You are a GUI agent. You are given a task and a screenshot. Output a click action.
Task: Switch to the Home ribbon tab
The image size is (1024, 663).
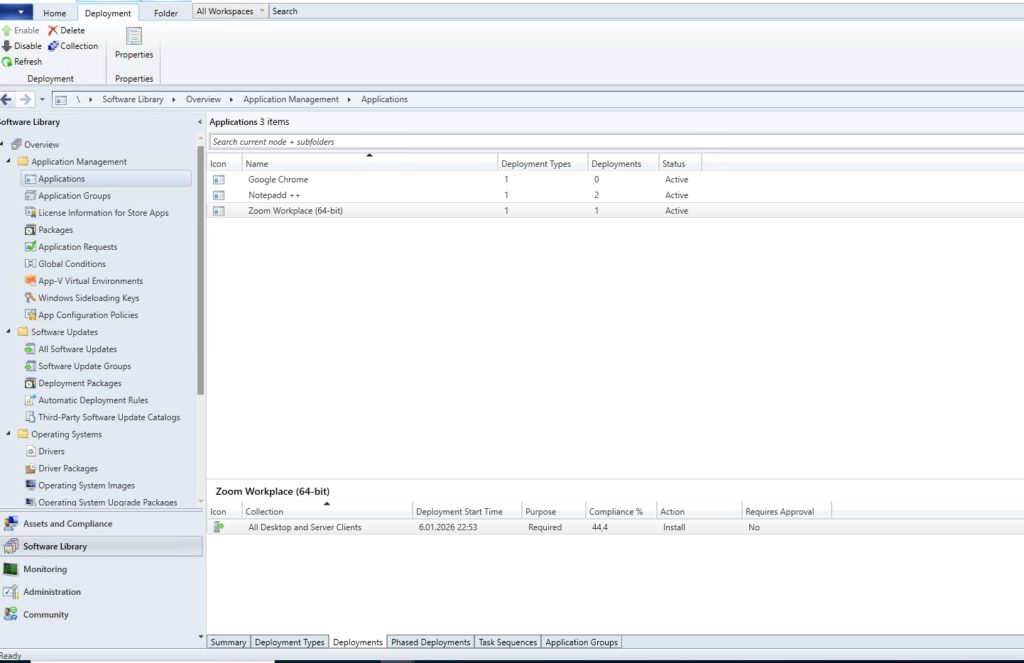click(55, 13)
